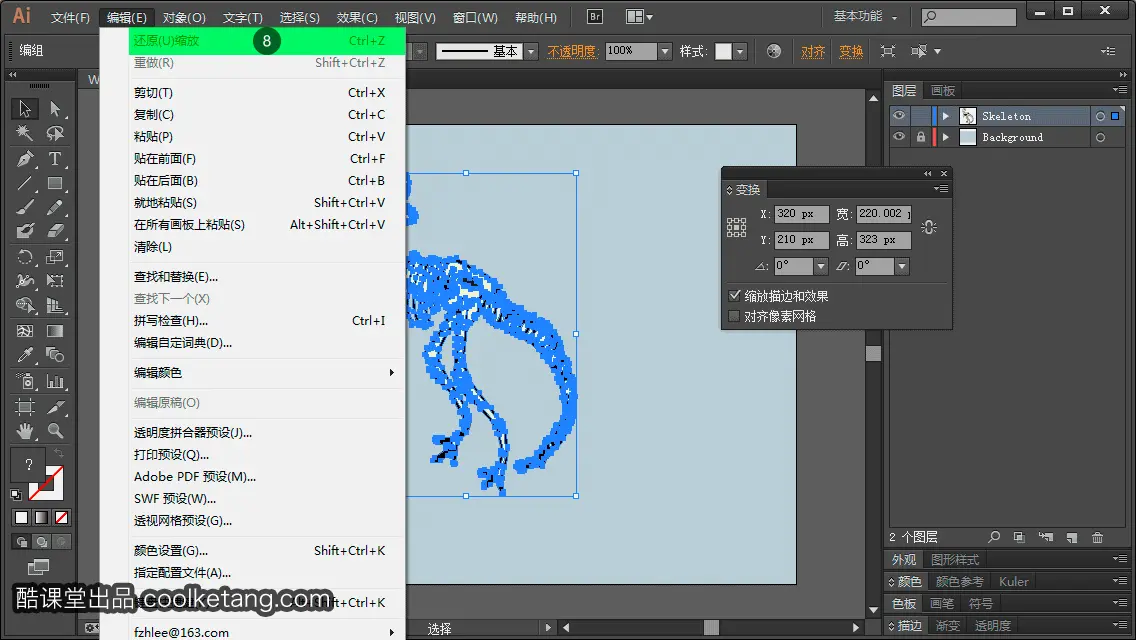This screenshot has height=640, width=1136.
Task: Select the Pen tool
Action: (x=25, y=159)
